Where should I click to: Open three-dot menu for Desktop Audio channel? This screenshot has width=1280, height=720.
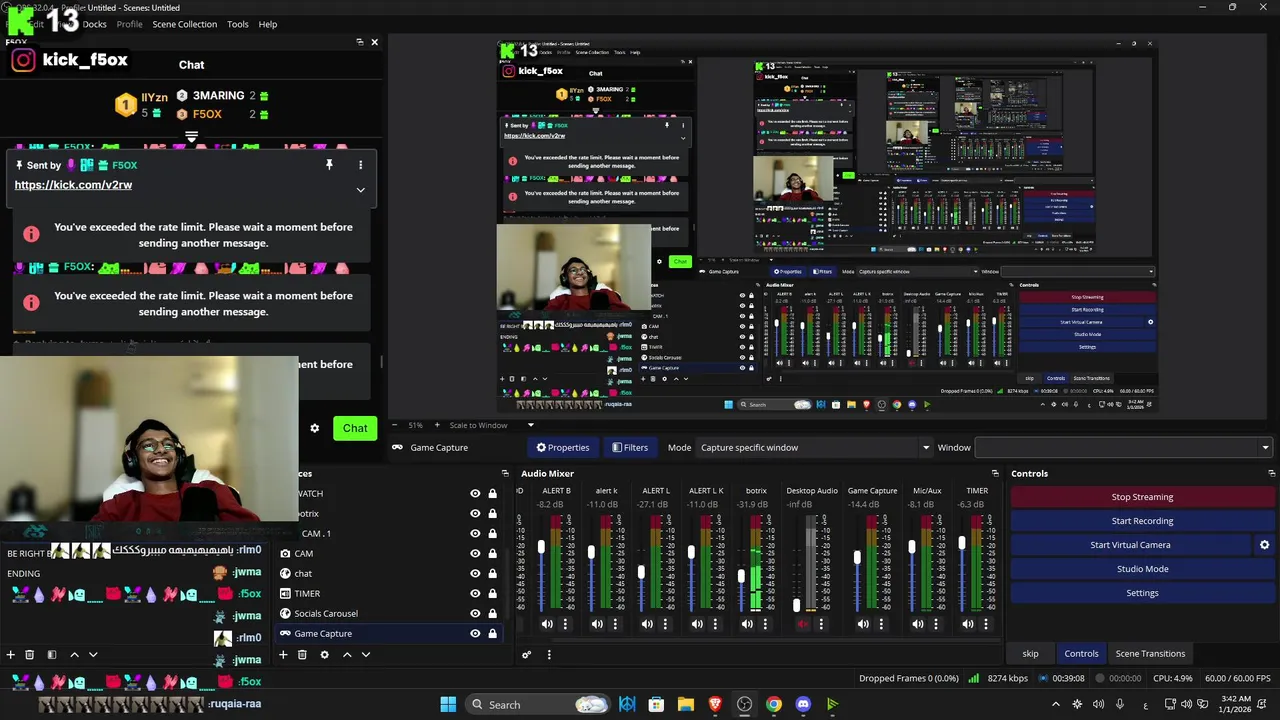(821, 624)
